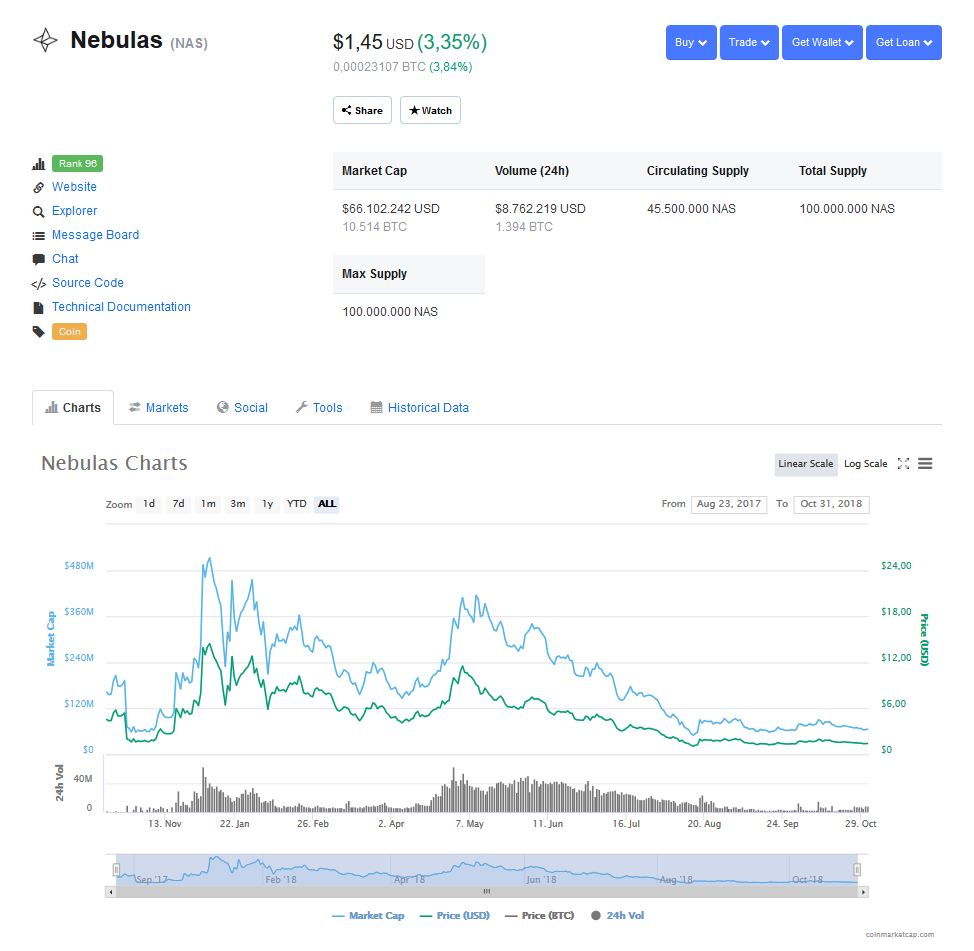This screenshot has height=951, width=974.
Task: Click the Watch star button
Action: (430, 110)
